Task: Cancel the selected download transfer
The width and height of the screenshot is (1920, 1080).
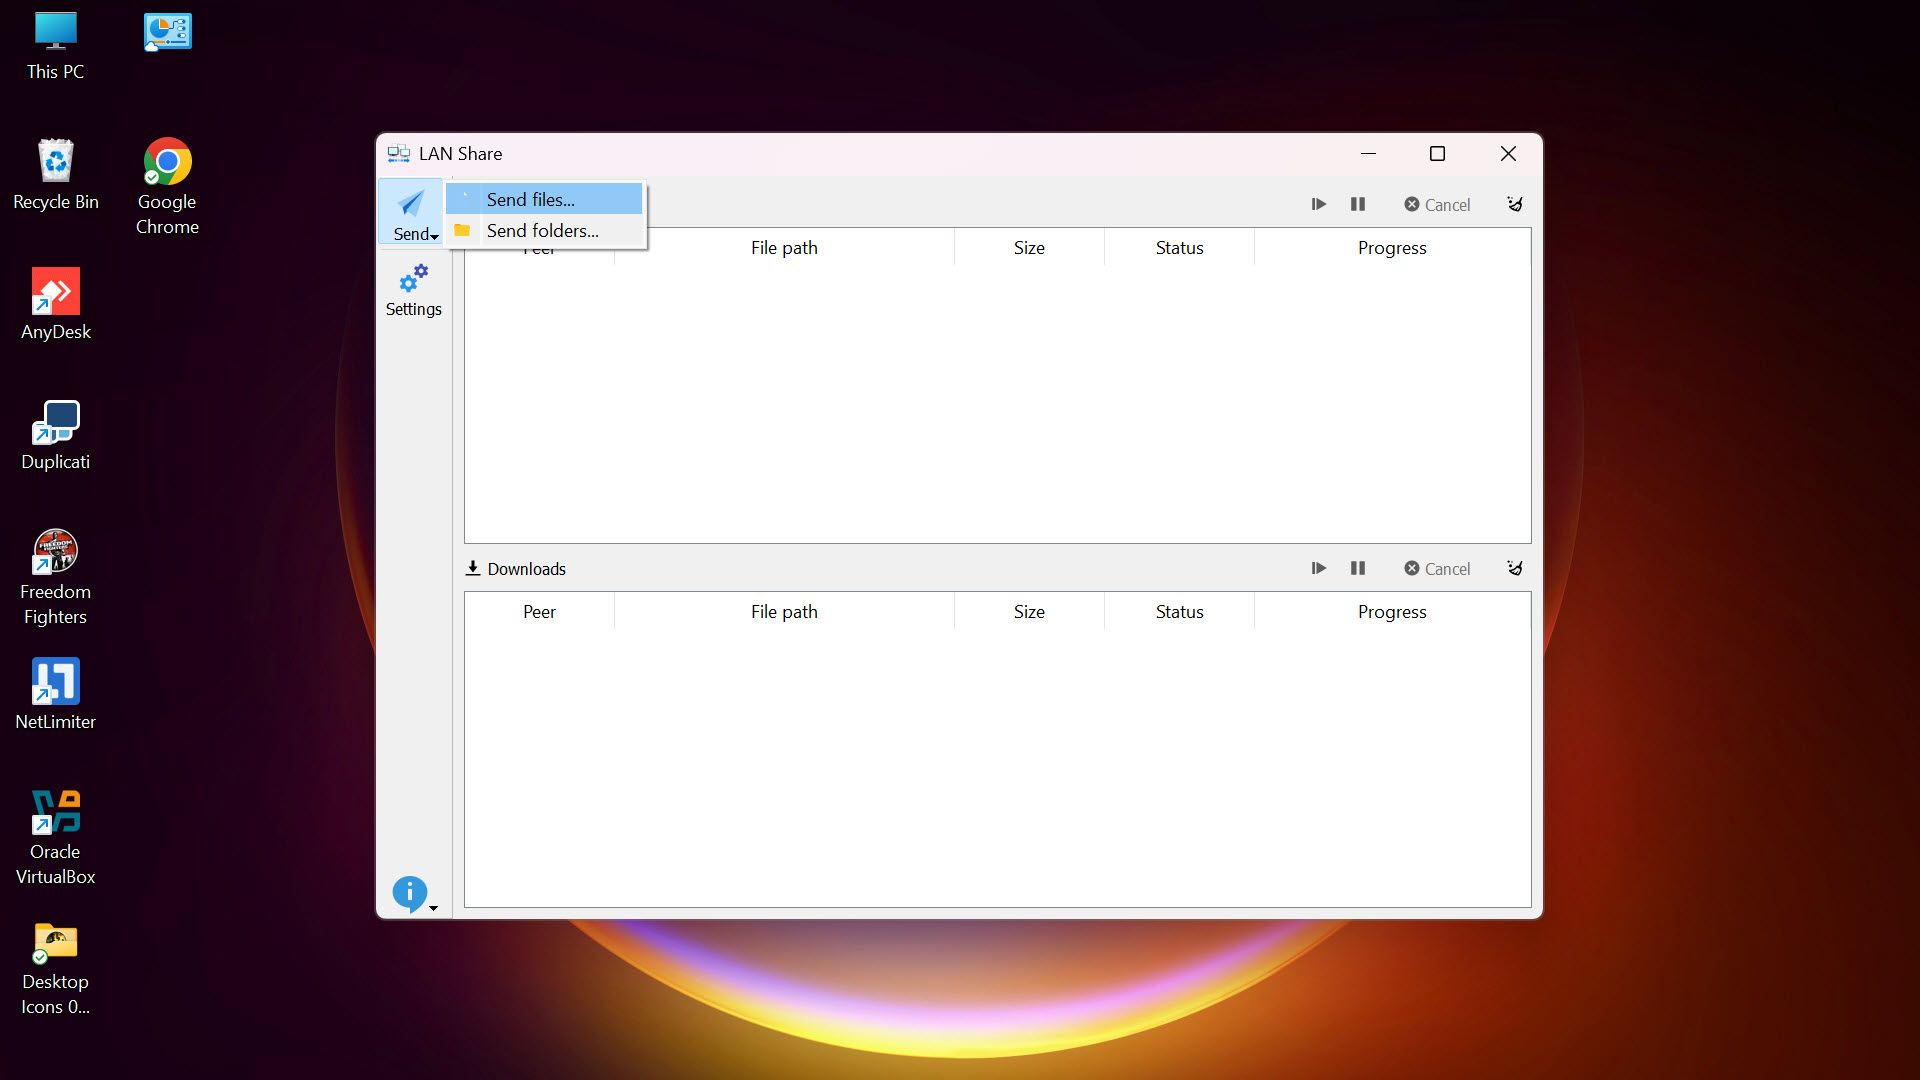Action: (x=1437, y=568)
